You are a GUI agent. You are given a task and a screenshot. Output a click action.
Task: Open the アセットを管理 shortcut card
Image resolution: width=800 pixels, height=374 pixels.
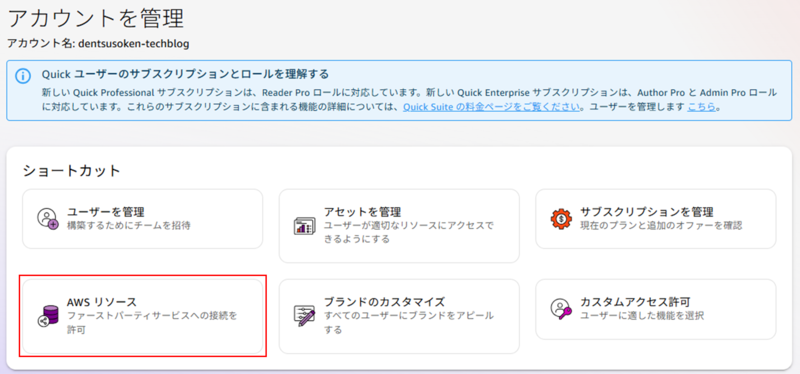pyautogui.click(x=399, y=226)
